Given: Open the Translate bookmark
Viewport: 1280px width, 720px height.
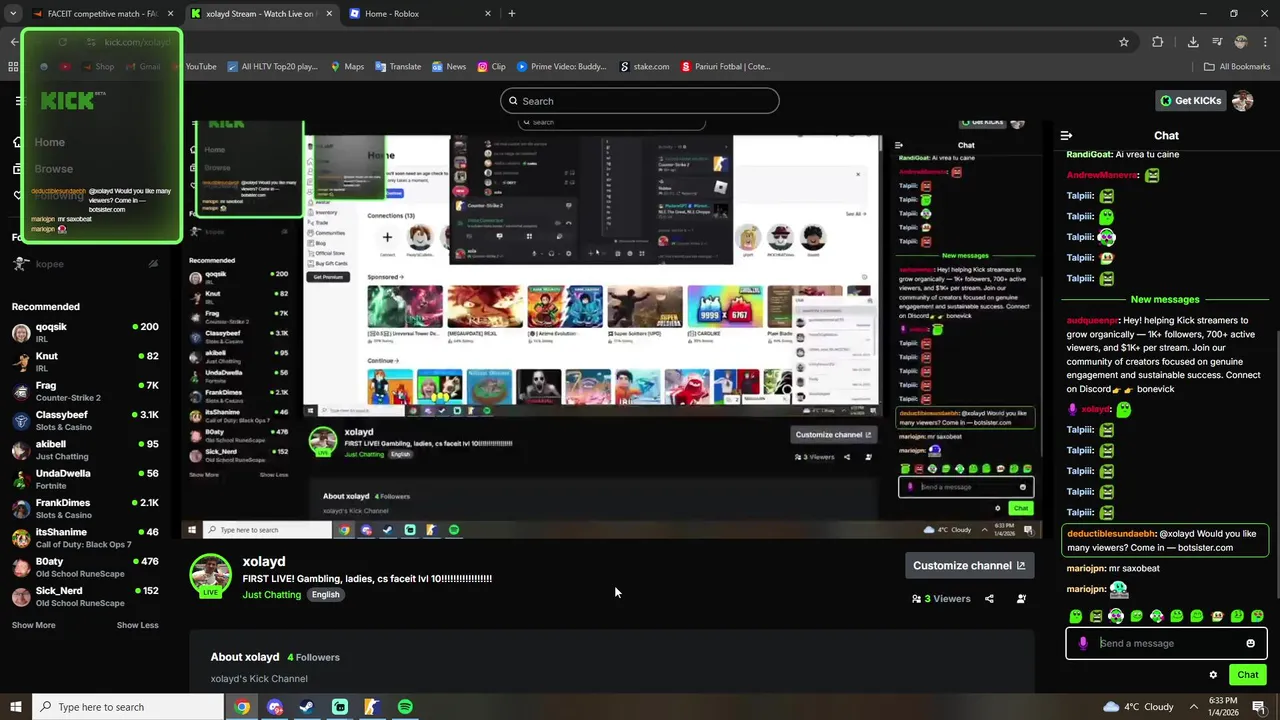Looking at the screenshot, I should [398, 67].
